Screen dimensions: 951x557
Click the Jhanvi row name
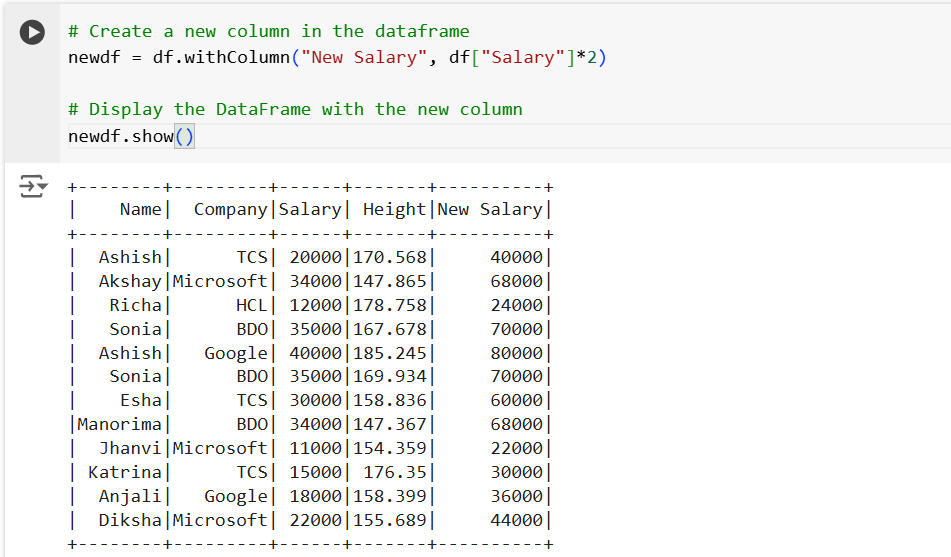tap(129, 448)
